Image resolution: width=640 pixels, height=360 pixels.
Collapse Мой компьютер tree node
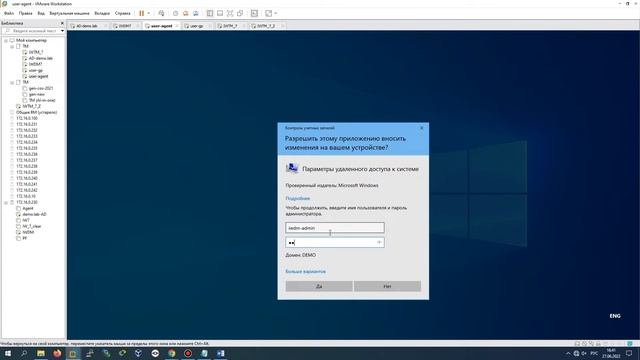pyautogui.click(x=6, y=40)
